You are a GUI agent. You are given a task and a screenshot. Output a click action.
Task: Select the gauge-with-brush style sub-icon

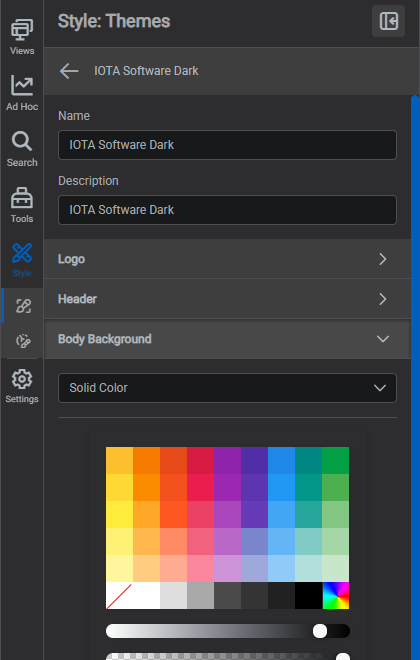point(23,341)
